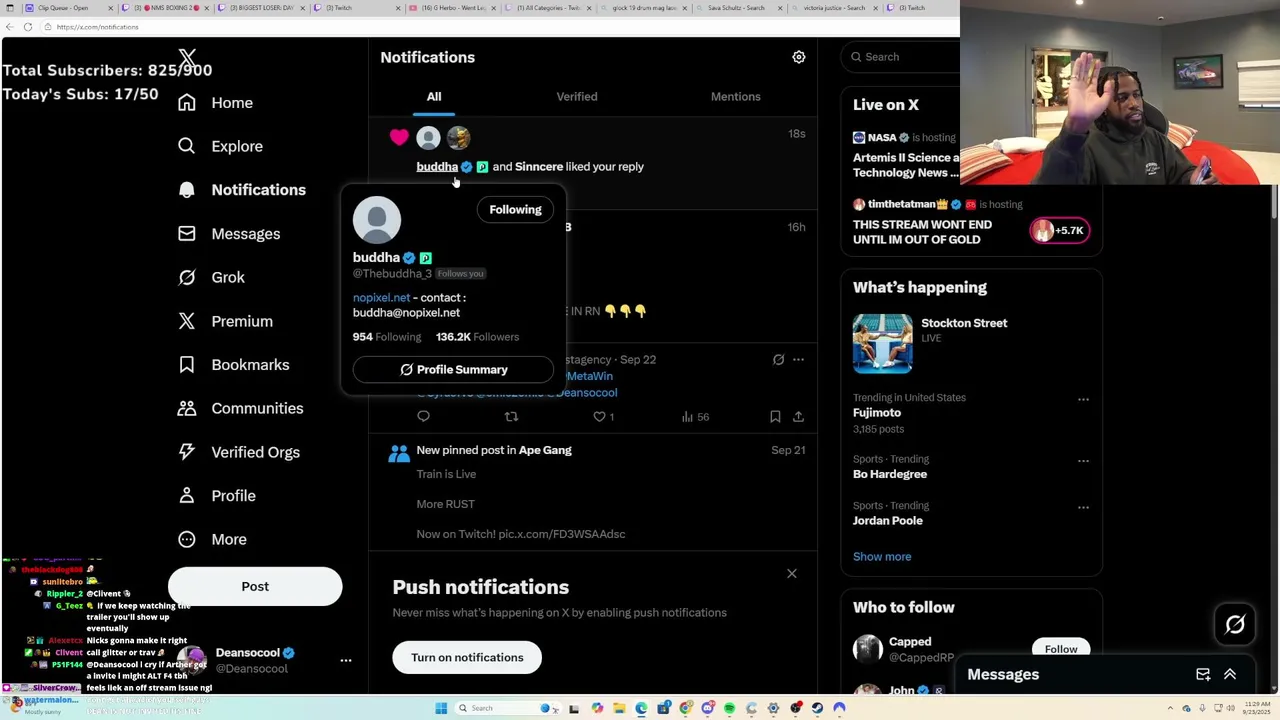Open account menu for Deansocool
The image size is (1280, 720).
point(345,661)
